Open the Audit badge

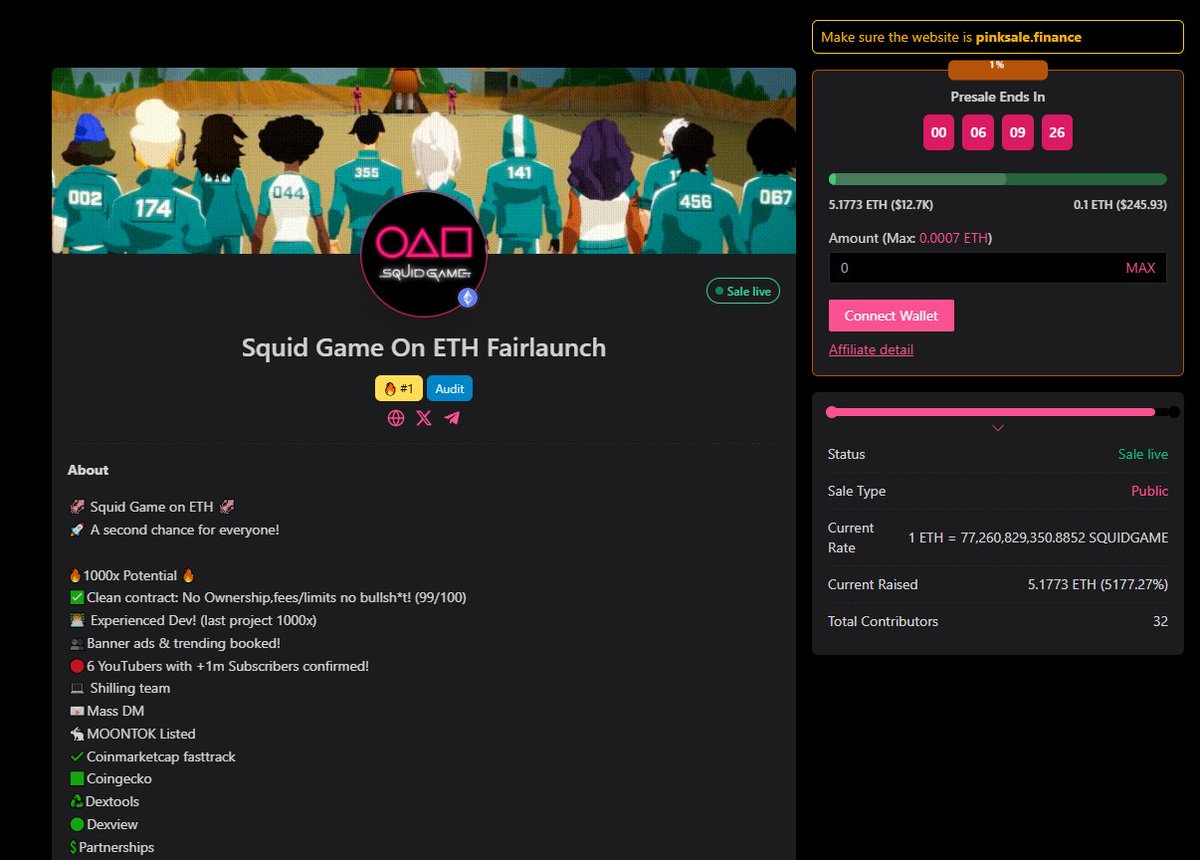pos(450,389)
